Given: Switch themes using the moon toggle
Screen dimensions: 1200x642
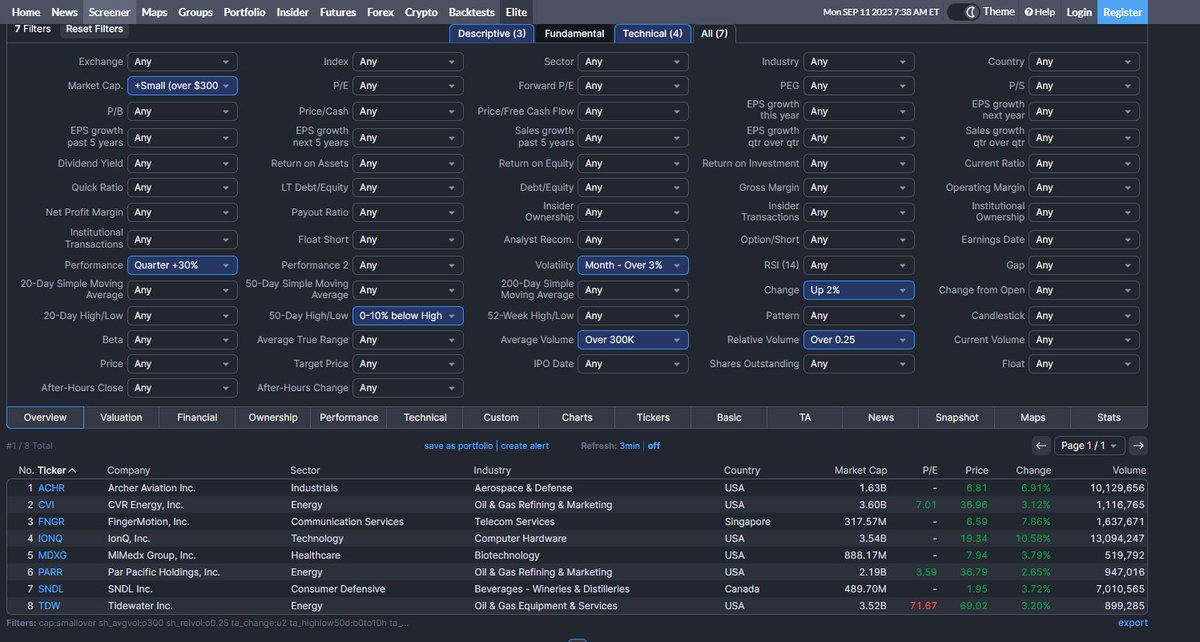Looking at the screenshot, I should coord(970,12).
